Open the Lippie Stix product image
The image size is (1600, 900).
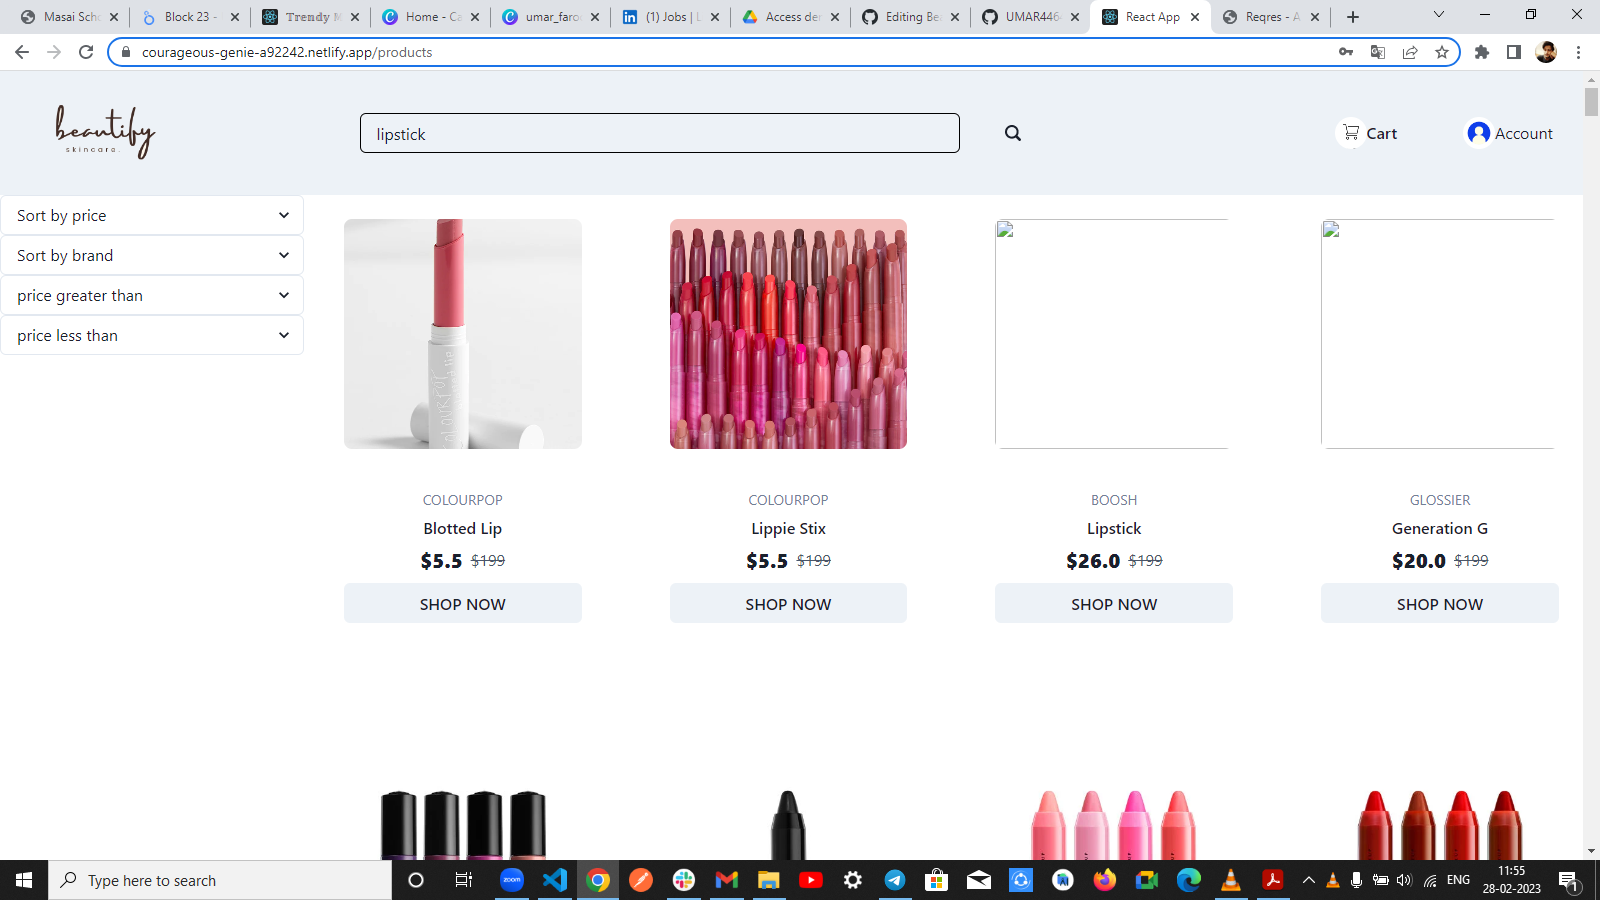788,334
